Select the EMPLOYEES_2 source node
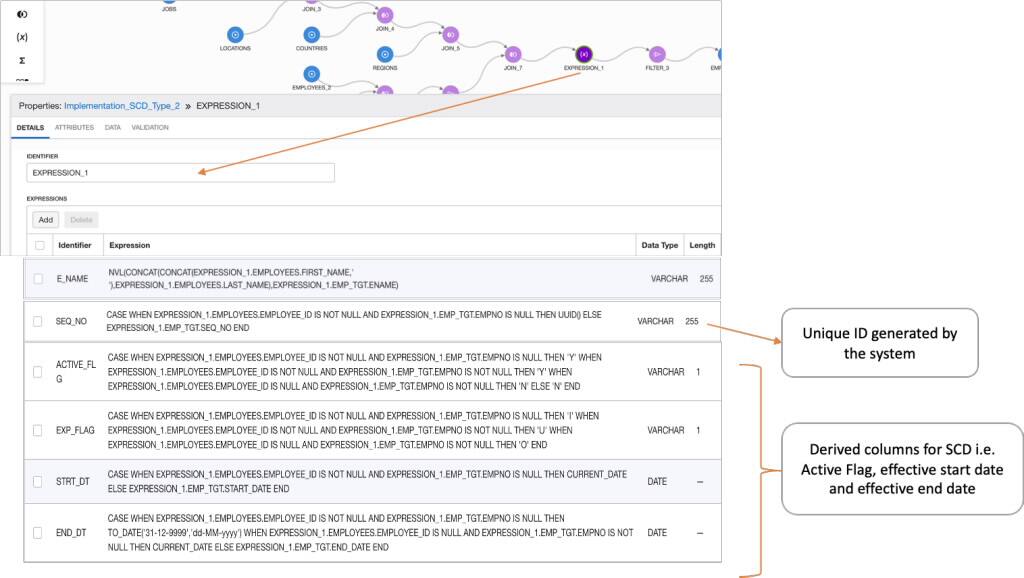This screenshot has height=578, width=1024. click(x=311, y=72)
